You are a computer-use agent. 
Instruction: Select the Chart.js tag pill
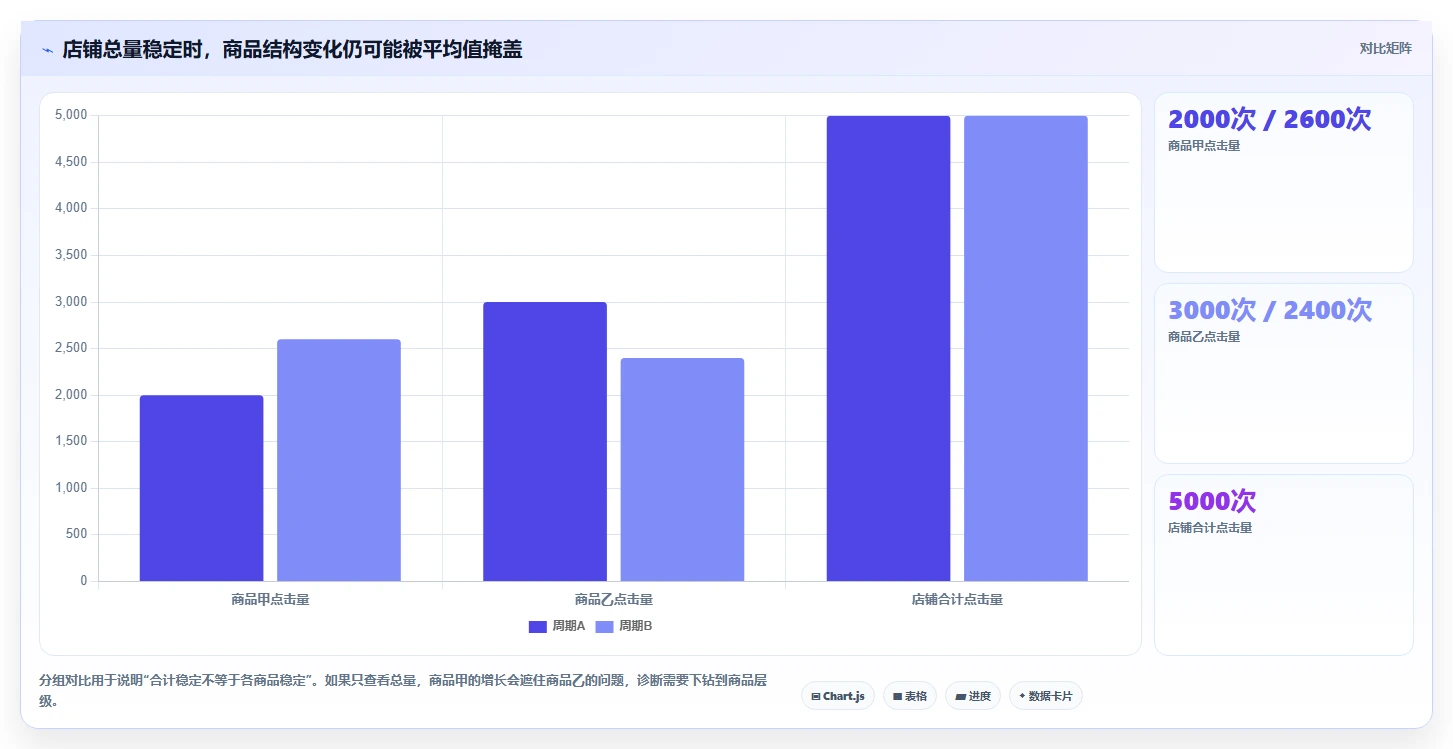coord(838,696)
